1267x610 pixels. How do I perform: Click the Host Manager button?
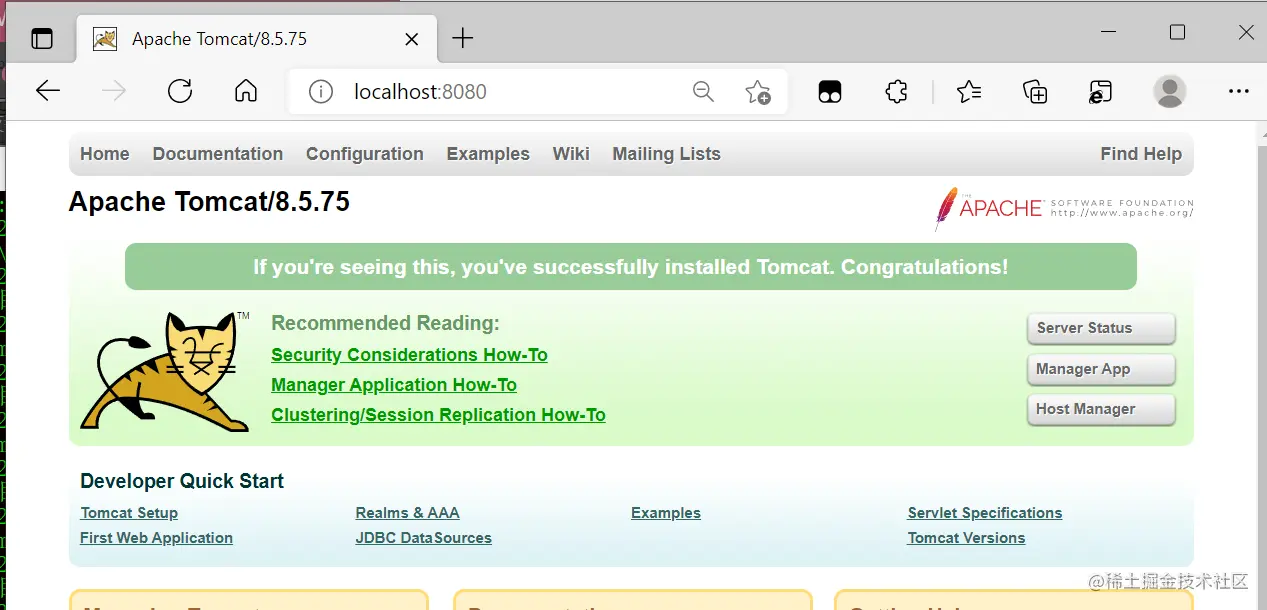(1101, 409)
